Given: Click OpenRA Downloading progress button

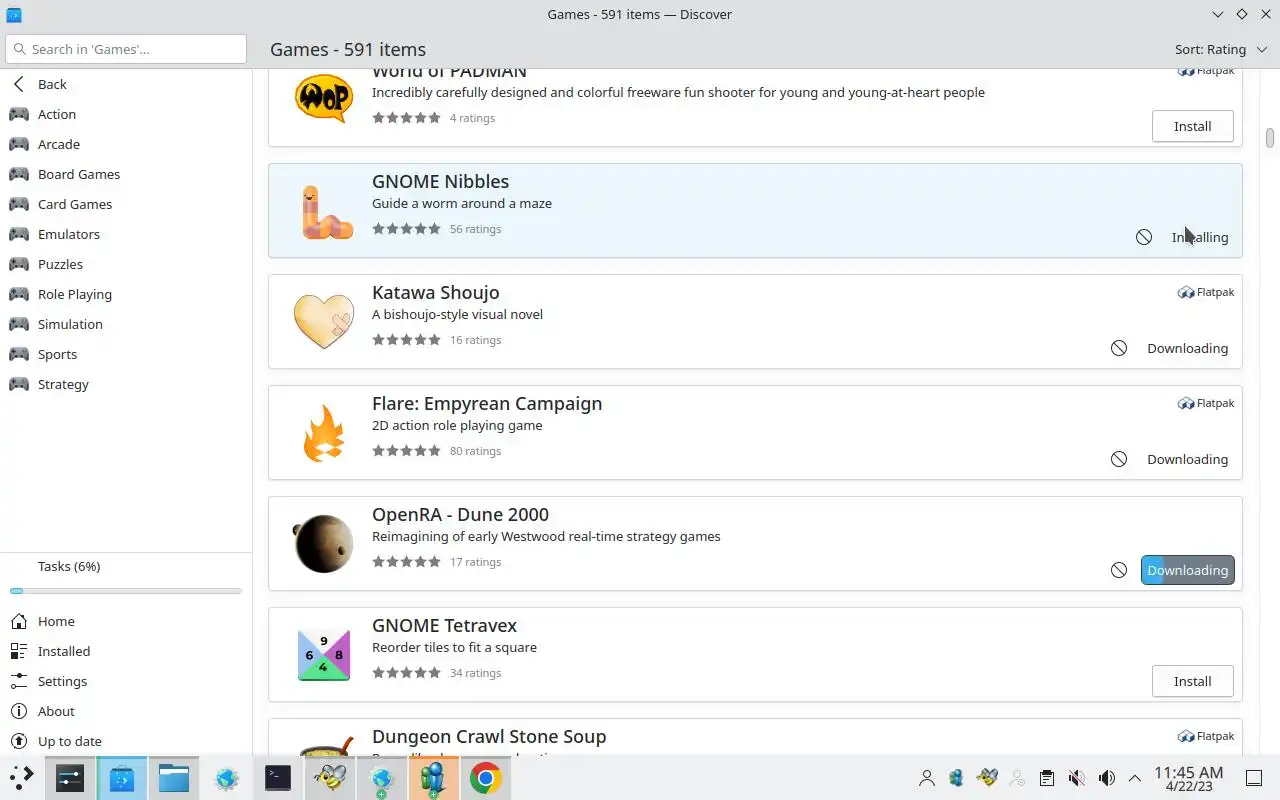Looking at the screenshot, I should [x=1188, y=570].
